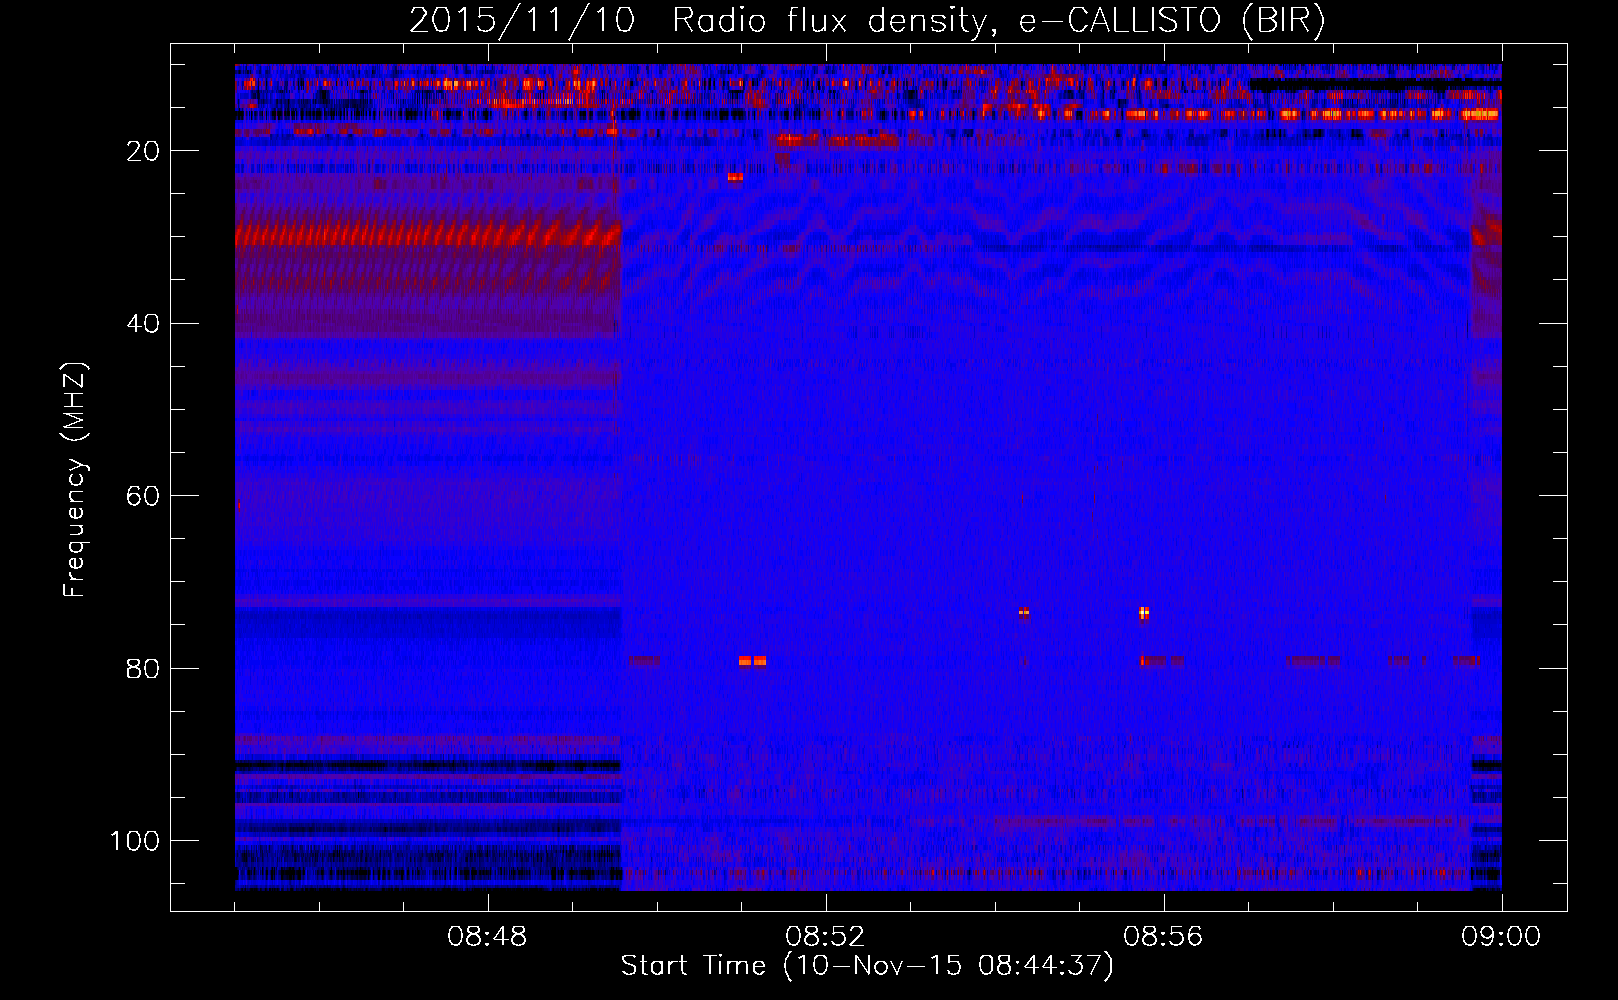Image resolution: width=1618 pixels, height=1000 pixels.
Task: Click the paired orange burst at 80 MHz near 08:51
Action: click(752, 661)
